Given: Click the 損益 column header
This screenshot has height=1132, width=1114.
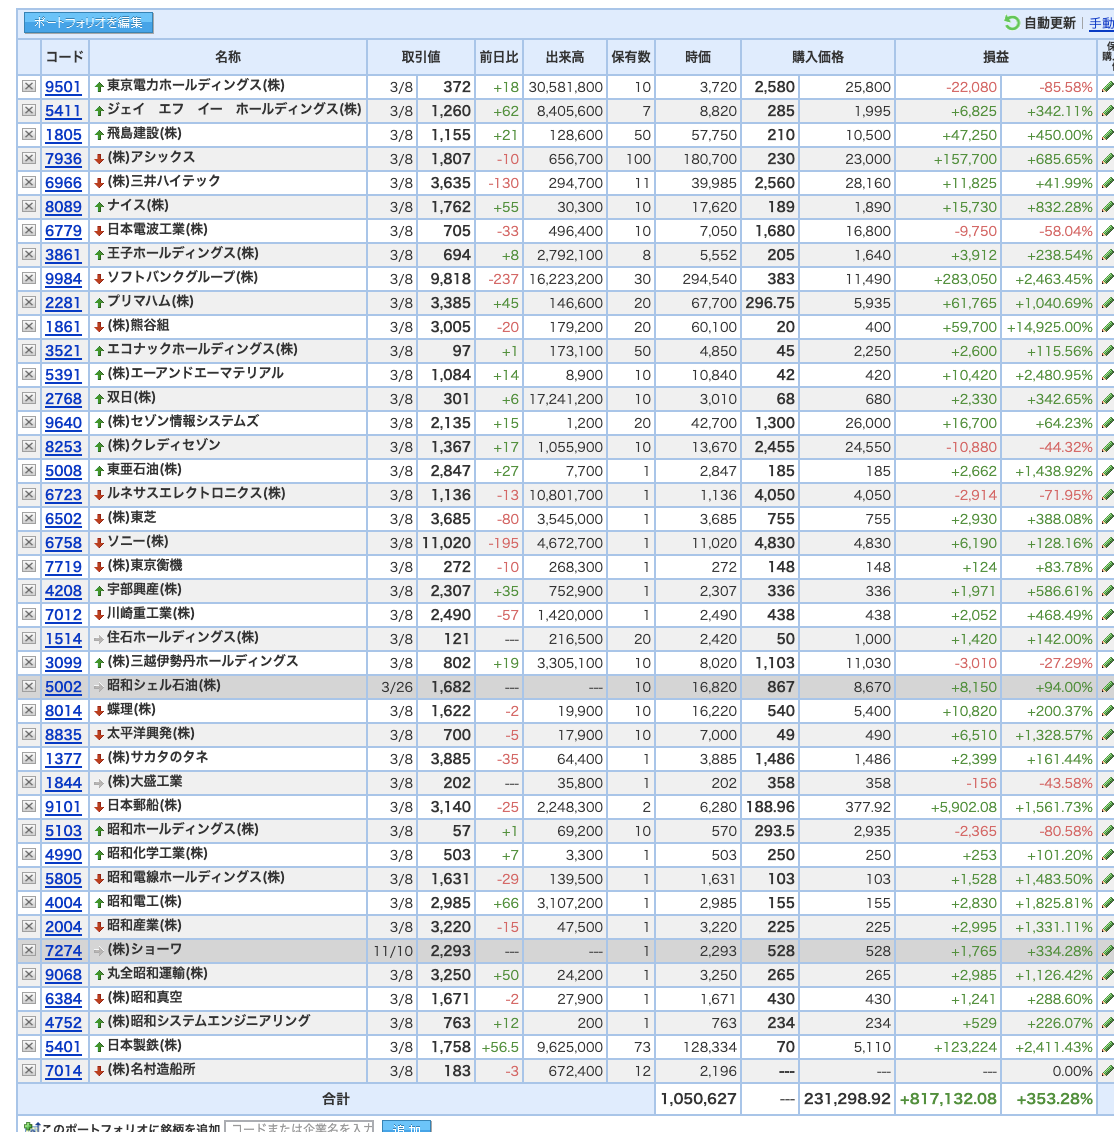Looking at the screenshot, I should pyautogui.click(x=996, y=57).
